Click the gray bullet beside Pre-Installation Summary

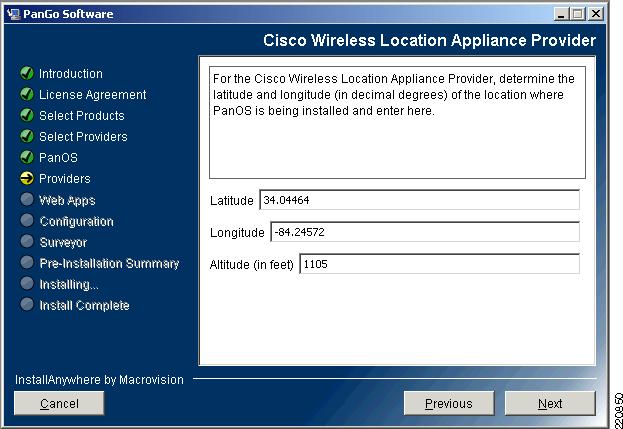(27, 262)
